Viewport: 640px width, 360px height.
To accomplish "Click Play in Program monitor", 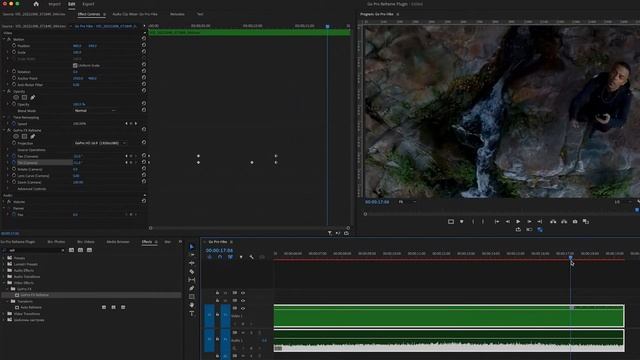I will pyautogui.click(x=518, y=221).
